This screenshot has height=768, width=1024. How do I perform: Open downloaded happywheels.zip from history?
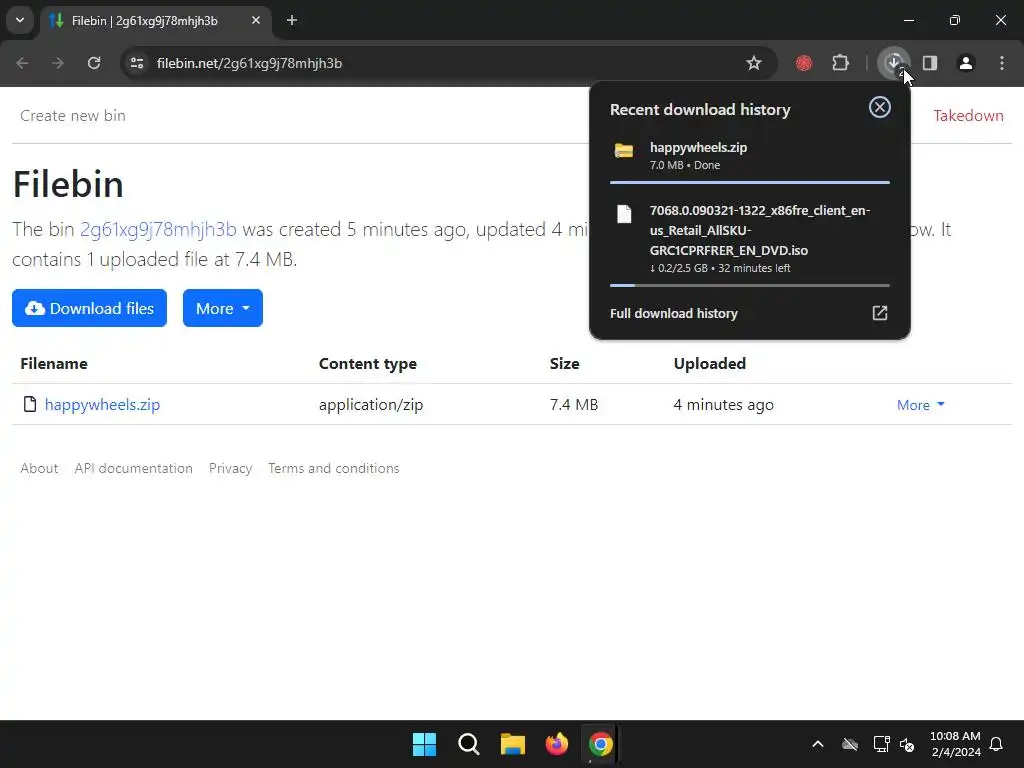(x=750, y=155)
